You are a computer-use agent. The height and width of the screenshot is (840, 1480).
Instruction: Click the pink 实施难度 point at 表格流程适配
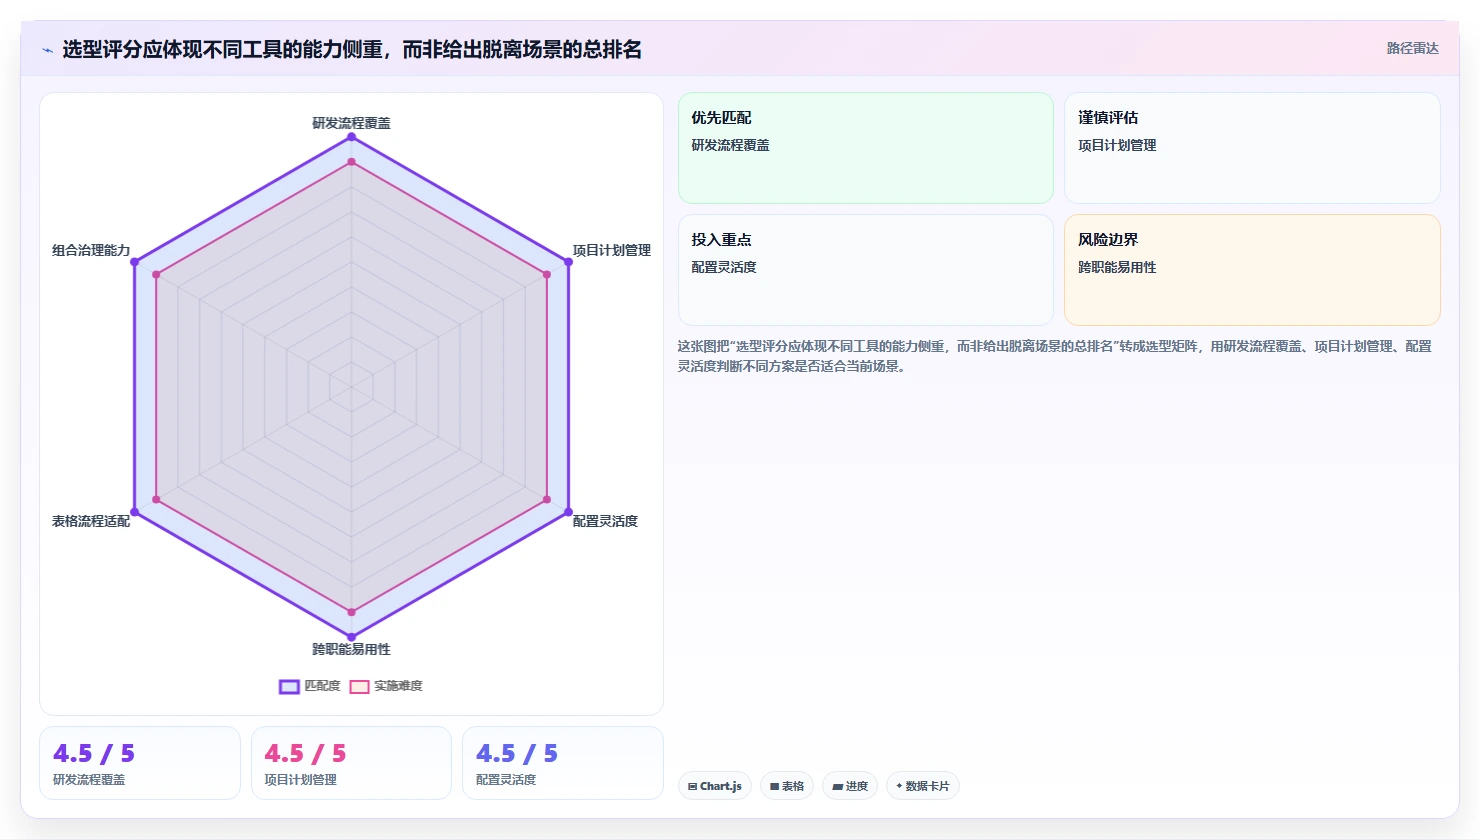click(x=156, y=499)
